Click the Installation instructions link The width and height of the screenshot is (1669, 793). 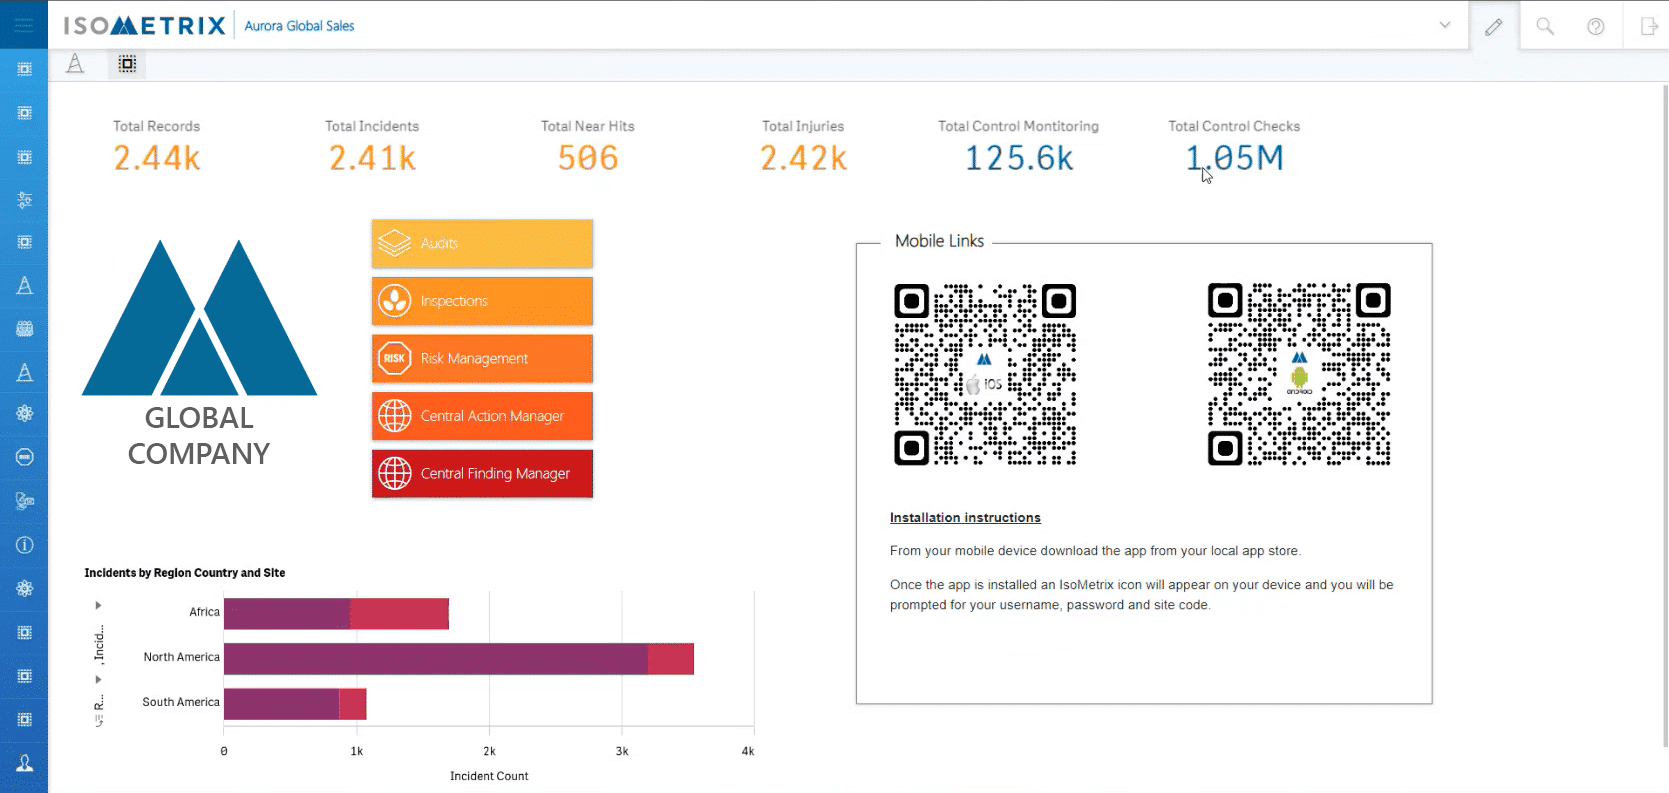965,518
